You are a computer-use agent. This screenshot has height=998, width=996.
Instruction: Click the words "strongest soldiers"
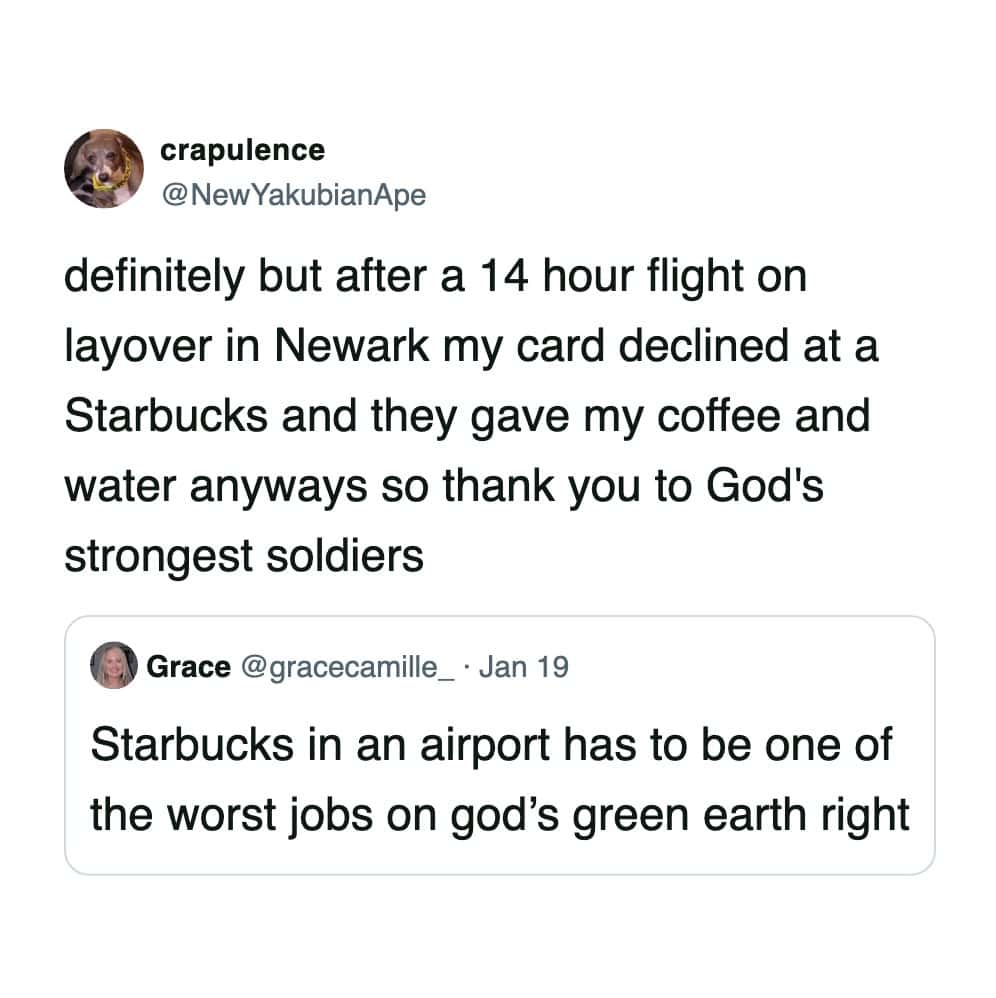(x=244, y=555)
